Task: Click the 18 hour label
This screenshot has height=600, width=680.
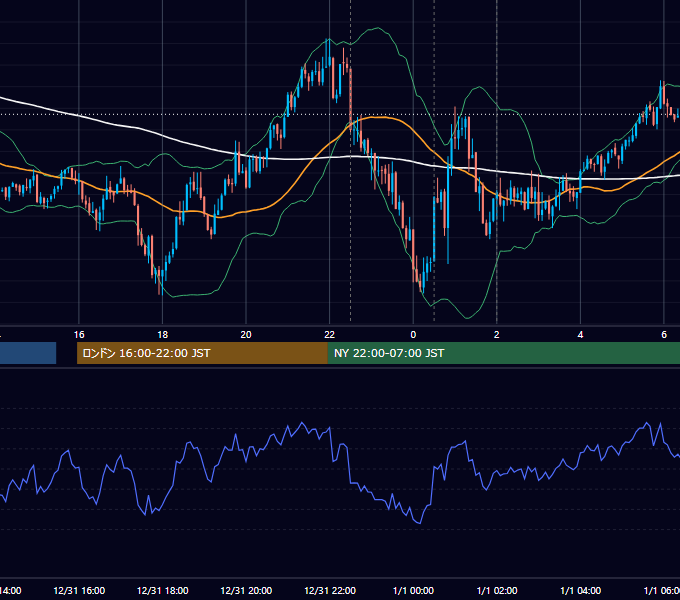Action: pos(163,335)
